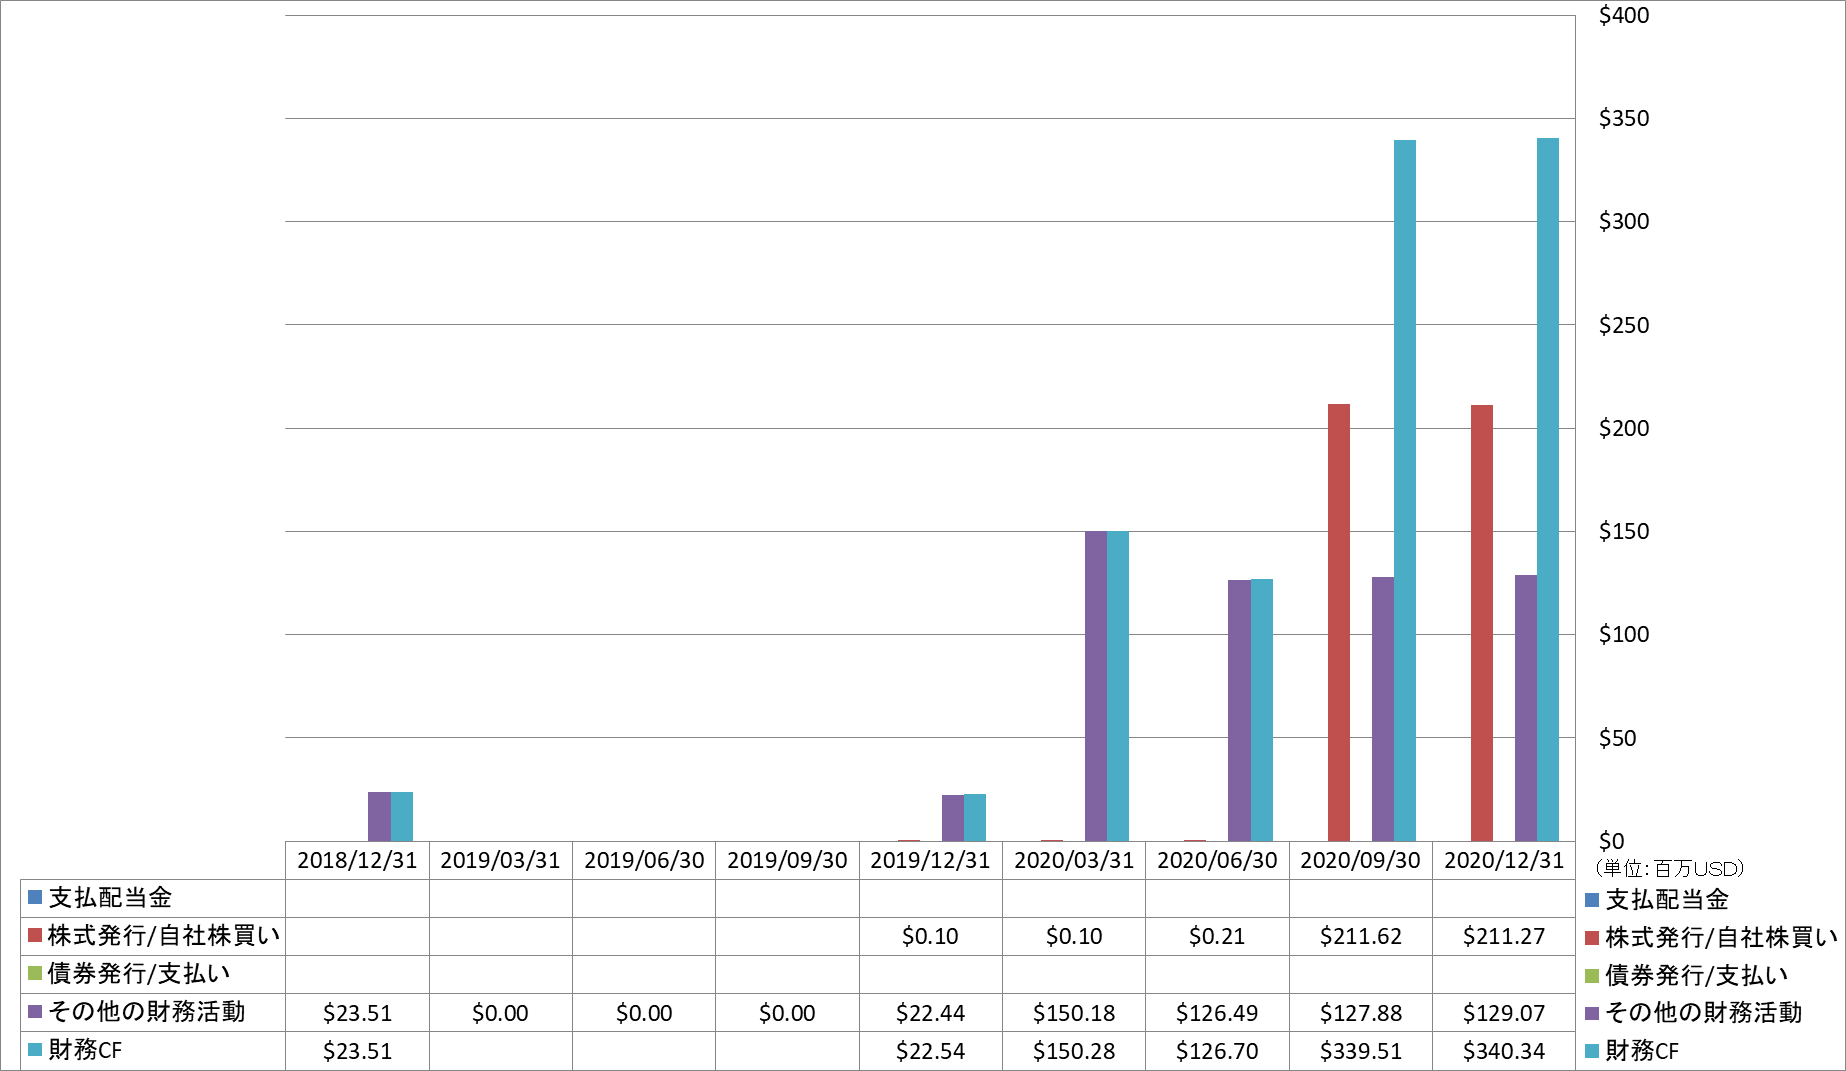Click the purple bar for 2020/06/30
The width and height of the screenshot is (1846, 1071).
(x=1239, y=710)
